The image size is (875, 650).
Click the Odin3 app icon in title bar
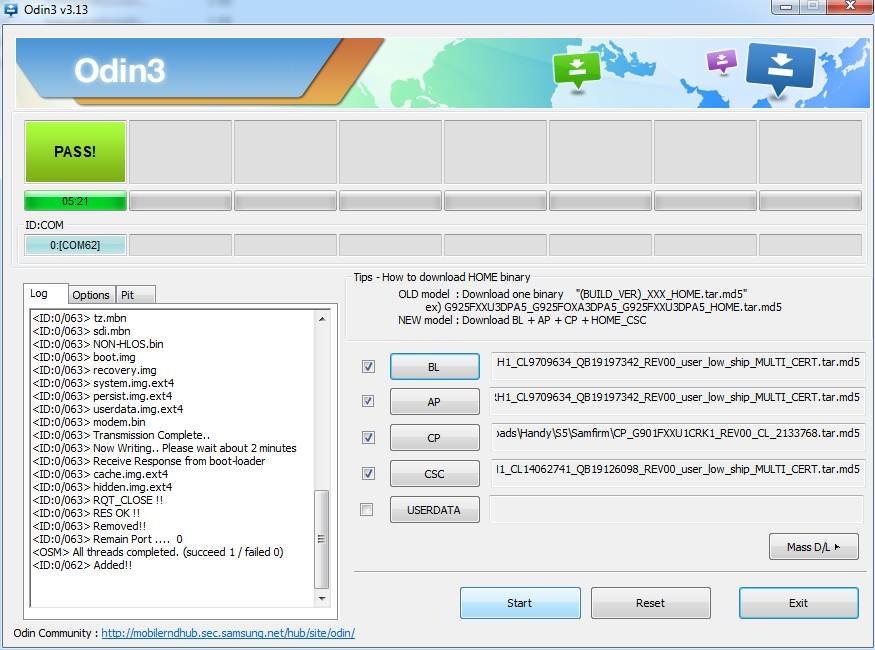11,9
